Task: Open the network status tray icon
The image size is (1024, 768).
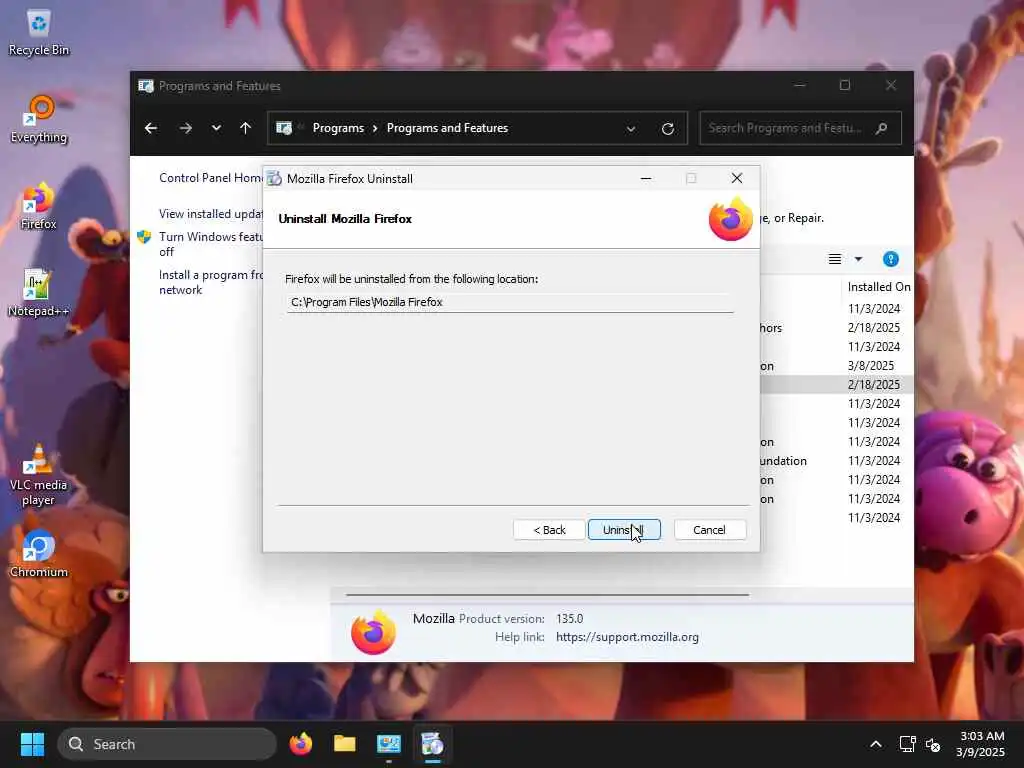Action: tap(907, 744)
